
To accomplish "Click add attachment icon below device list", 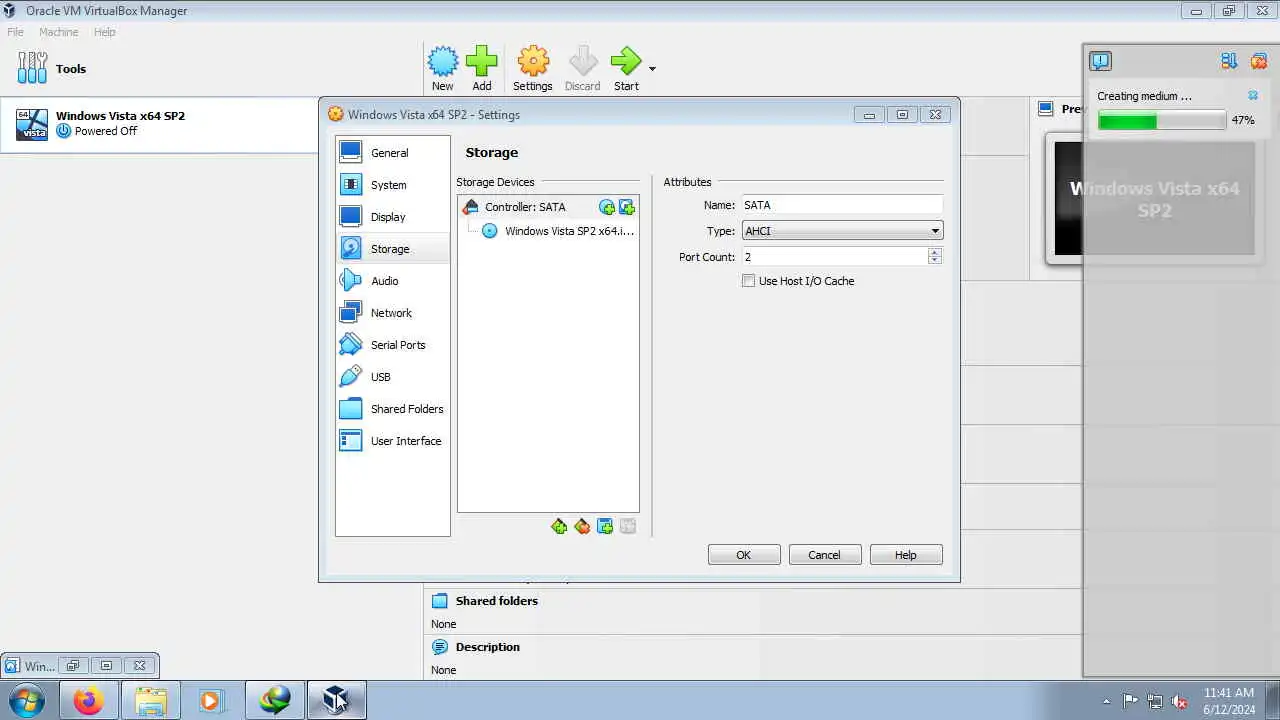I will [605, 527].
